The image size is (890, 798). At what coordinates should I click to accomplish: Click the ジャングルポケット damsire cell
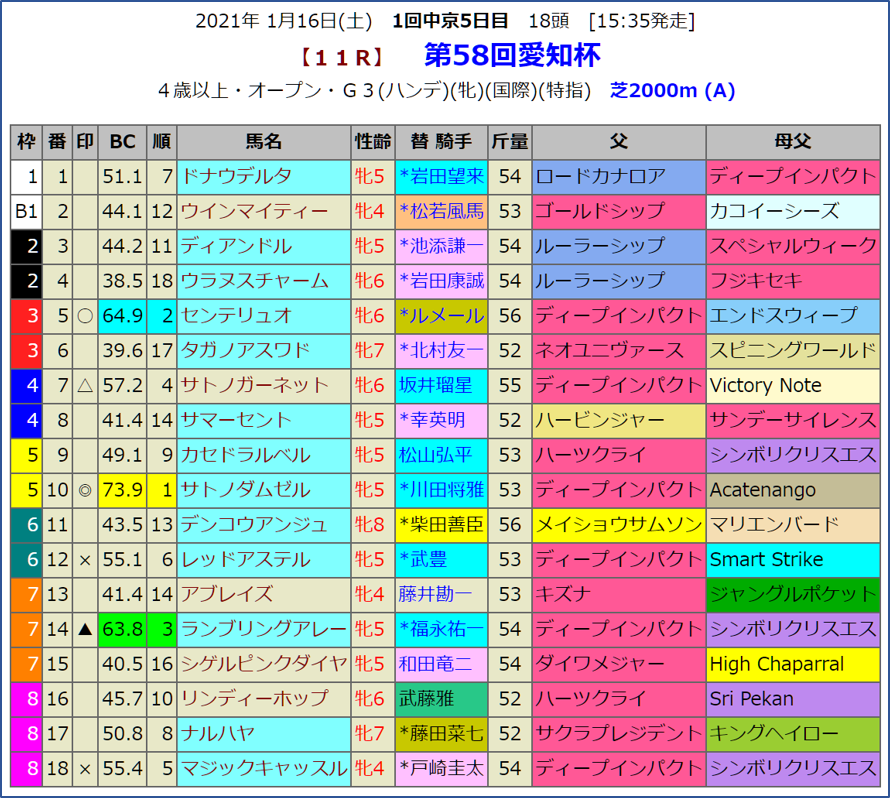coord(792,594)
